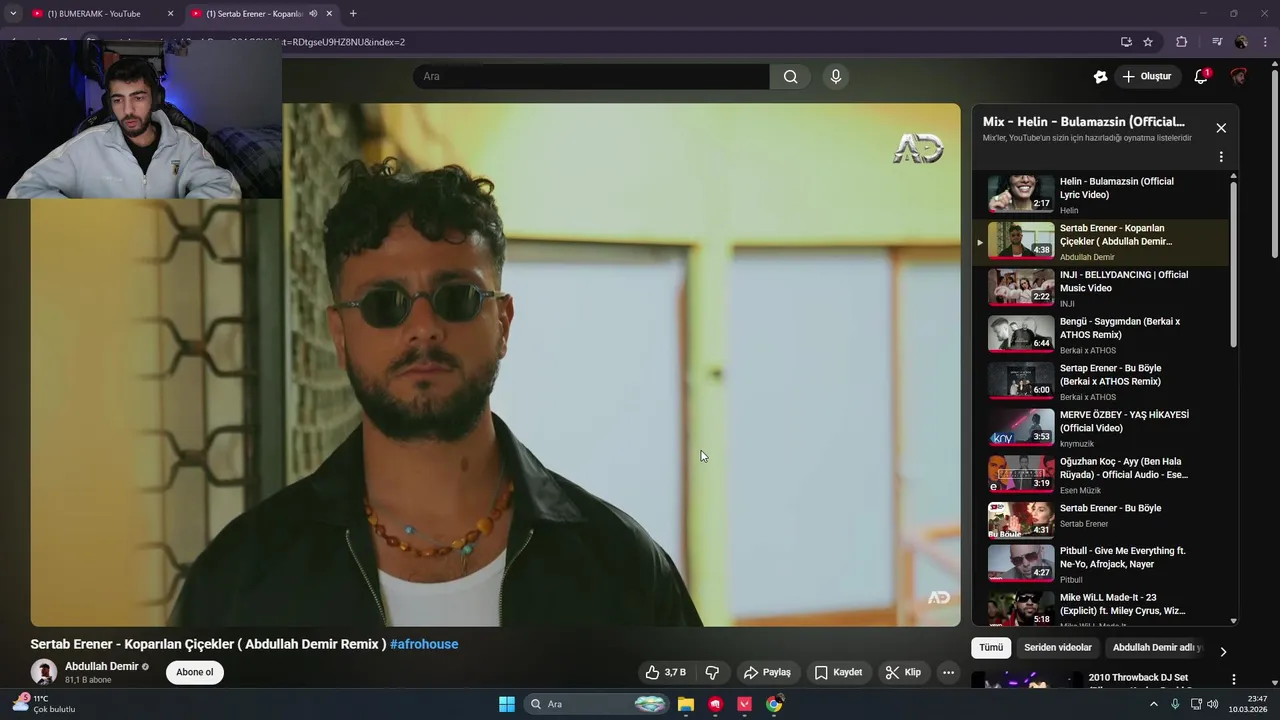
Task: Bookmark this page with the star icon
Action: click(1148, 42)
